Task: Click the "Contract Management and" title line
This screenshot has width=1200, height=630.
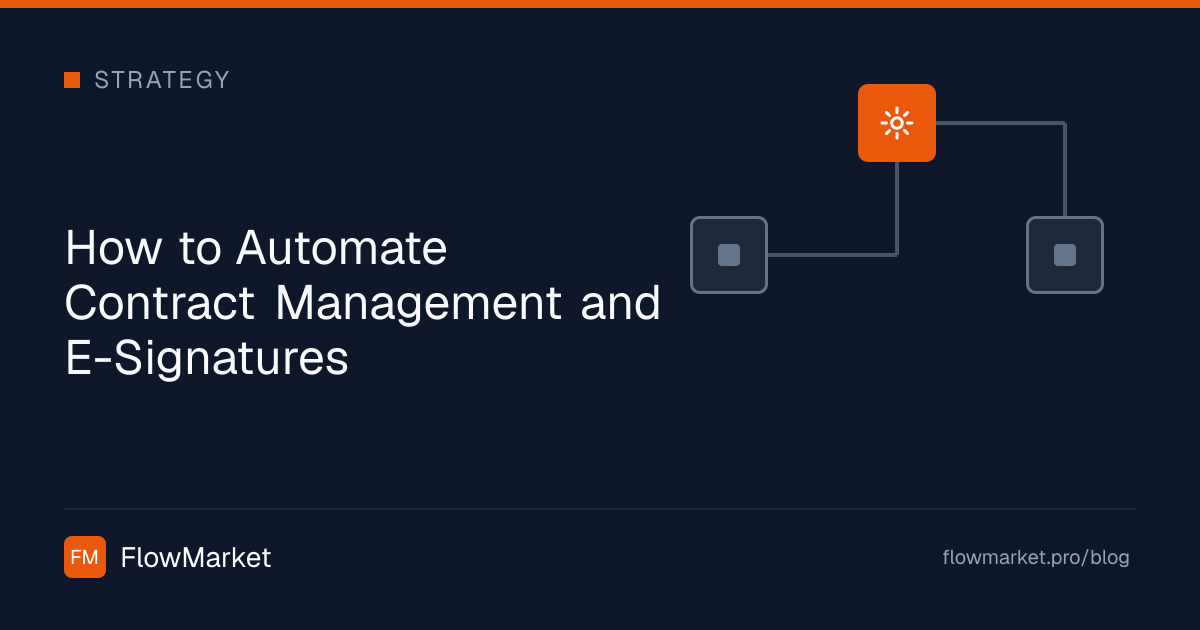Action: pyautogui.click(x=363, y=303)
